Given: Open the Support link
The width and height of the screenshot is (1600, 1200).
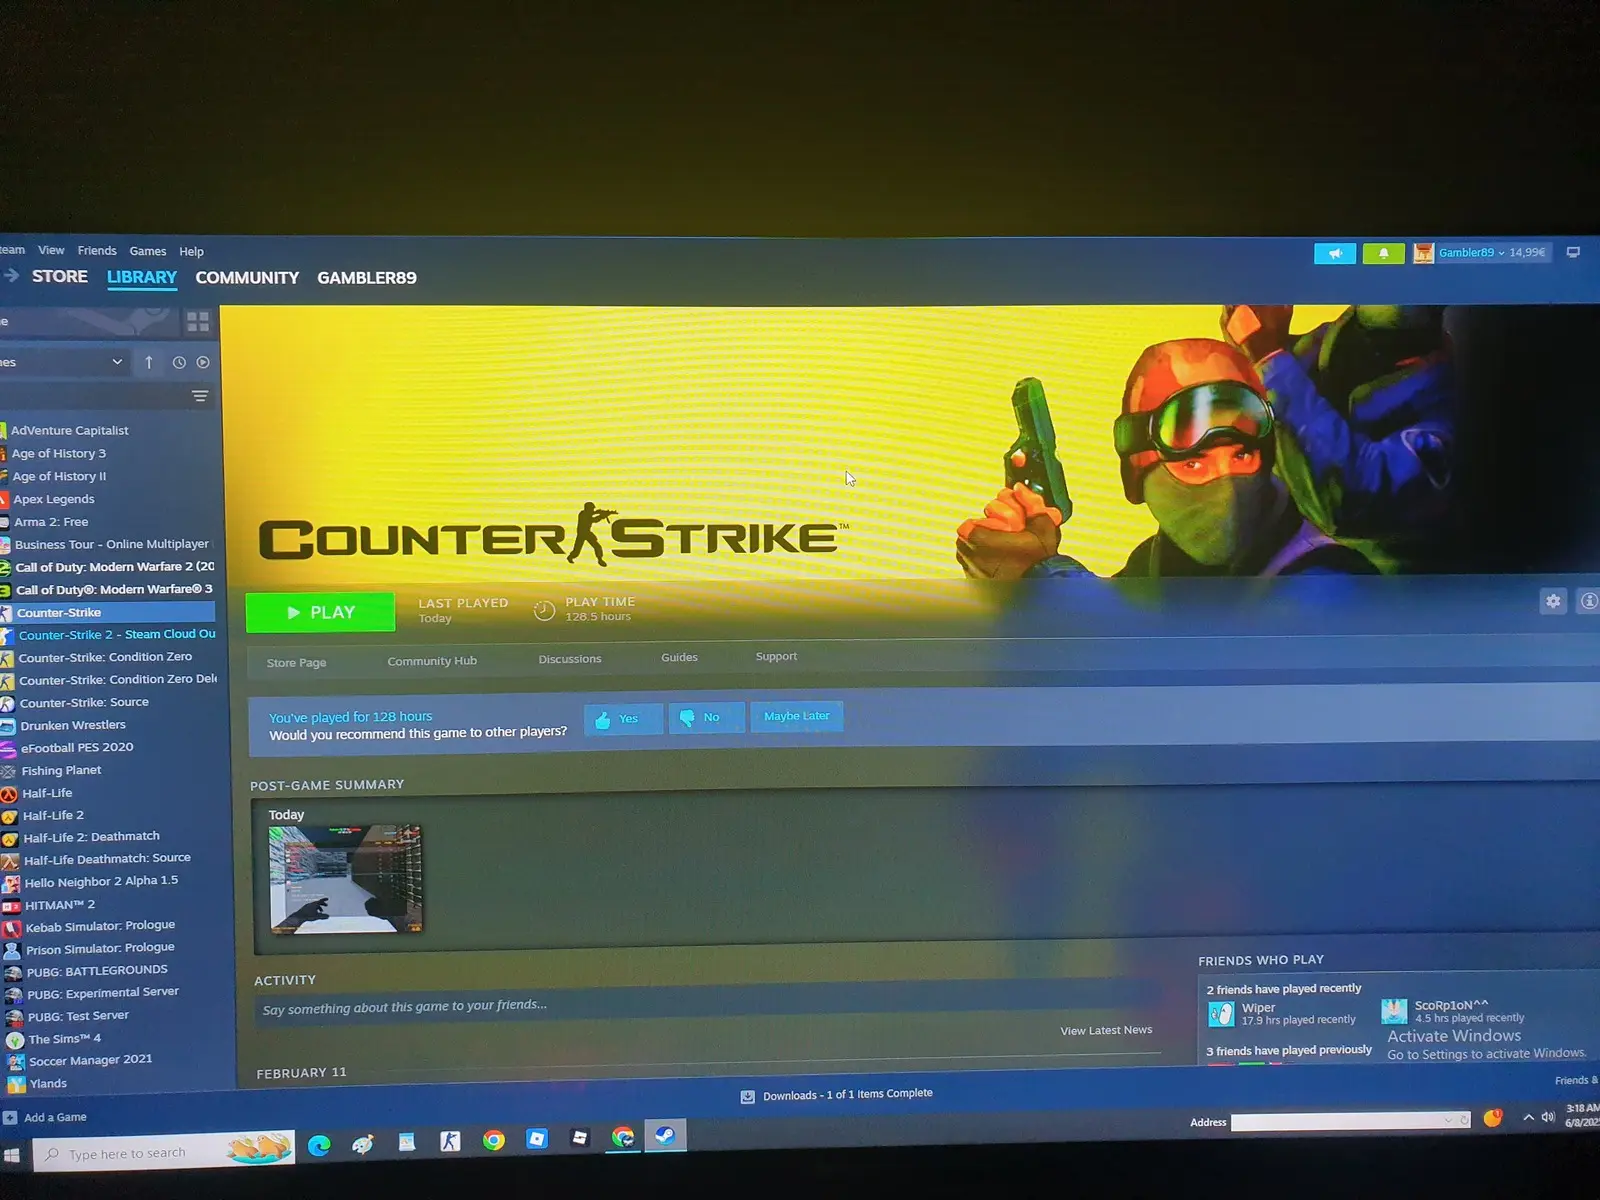Looking at the screenshot, I should pos(776,656).
